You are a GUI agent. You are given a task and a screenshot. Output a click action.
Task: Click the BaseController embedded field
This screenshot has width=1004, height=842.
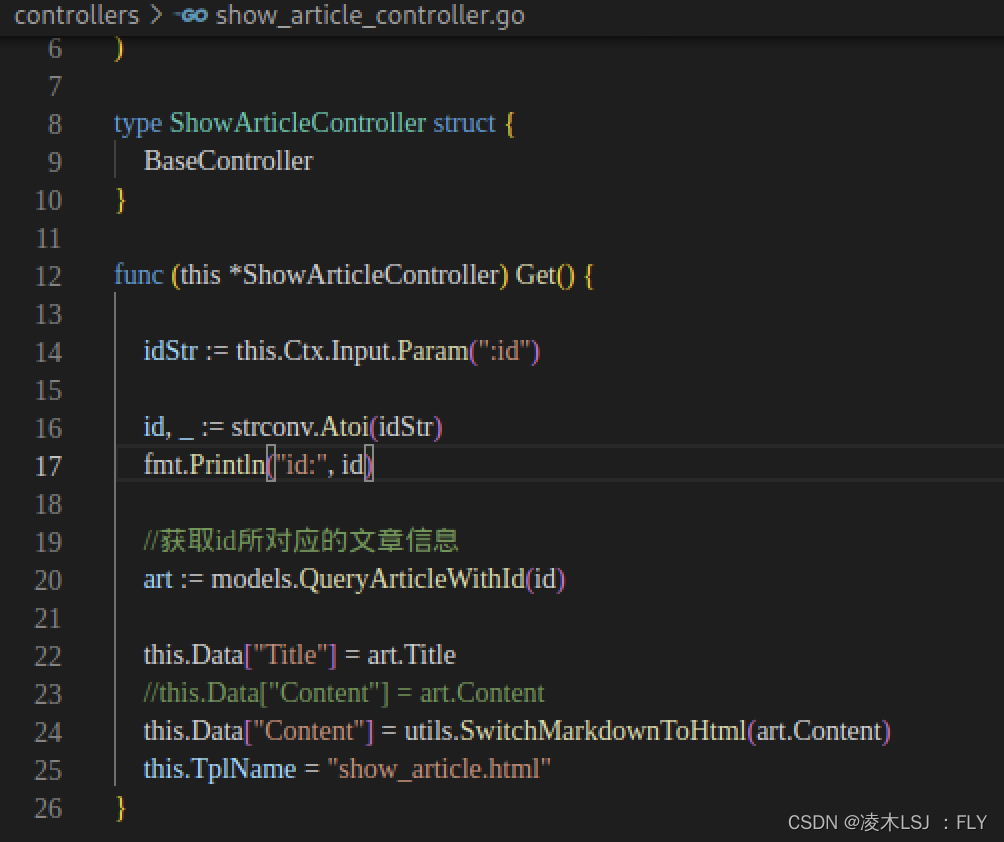[227, 160]
